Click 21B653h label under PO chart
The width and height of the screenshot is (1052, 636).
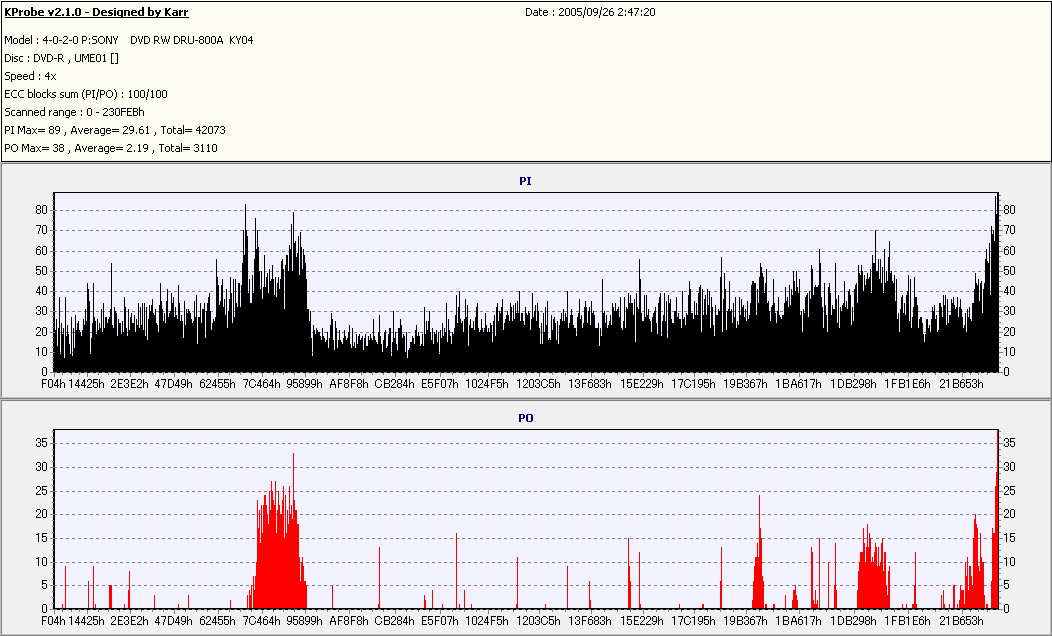point(961,621)
